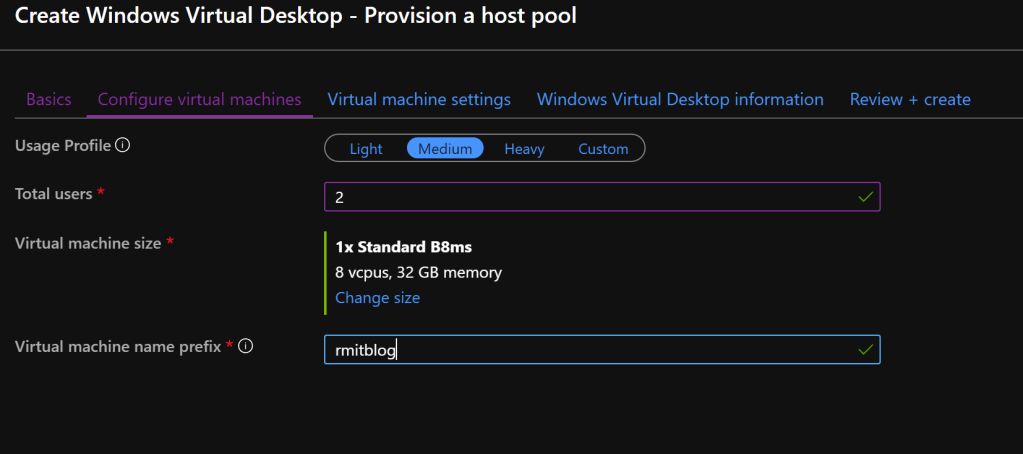Click the Virtual machine name prefix field
The height and width of the screenshot is (454, 1023).
[x=602, y=350]
